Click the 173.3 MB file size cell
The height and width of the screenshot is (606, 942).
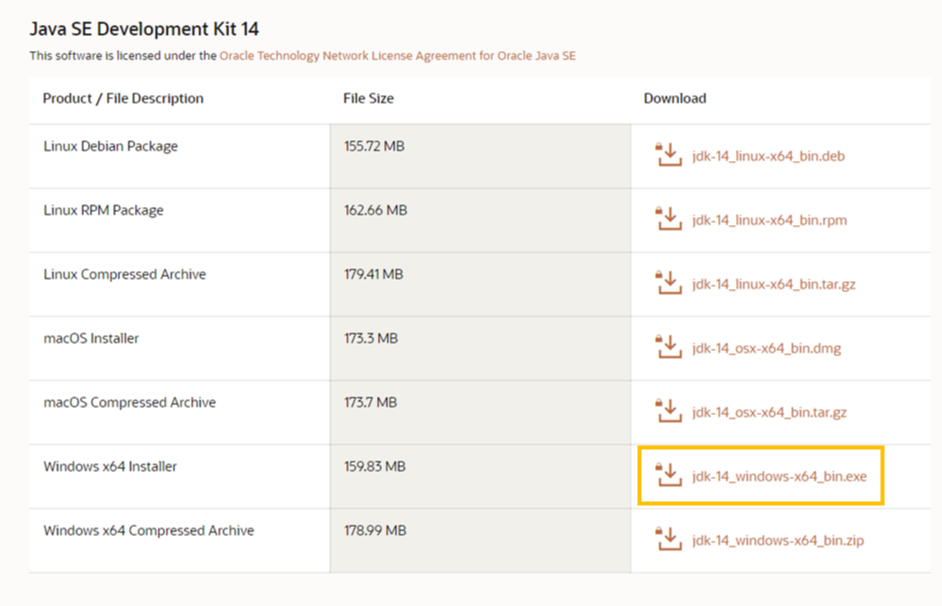point(480,348)
